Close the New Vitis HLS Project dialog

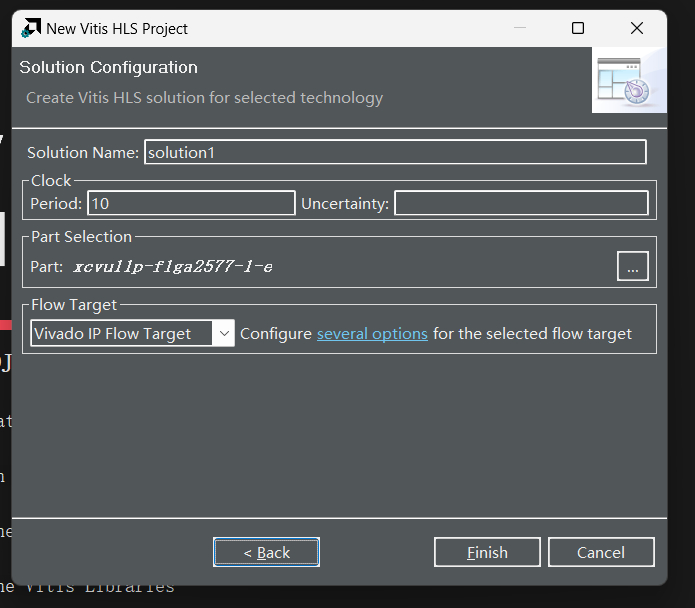pyautogui.click(x=636, y=28)
